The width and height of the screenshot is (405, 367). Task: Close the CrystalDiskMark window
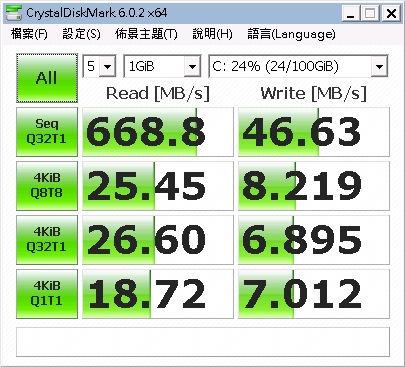391,13
